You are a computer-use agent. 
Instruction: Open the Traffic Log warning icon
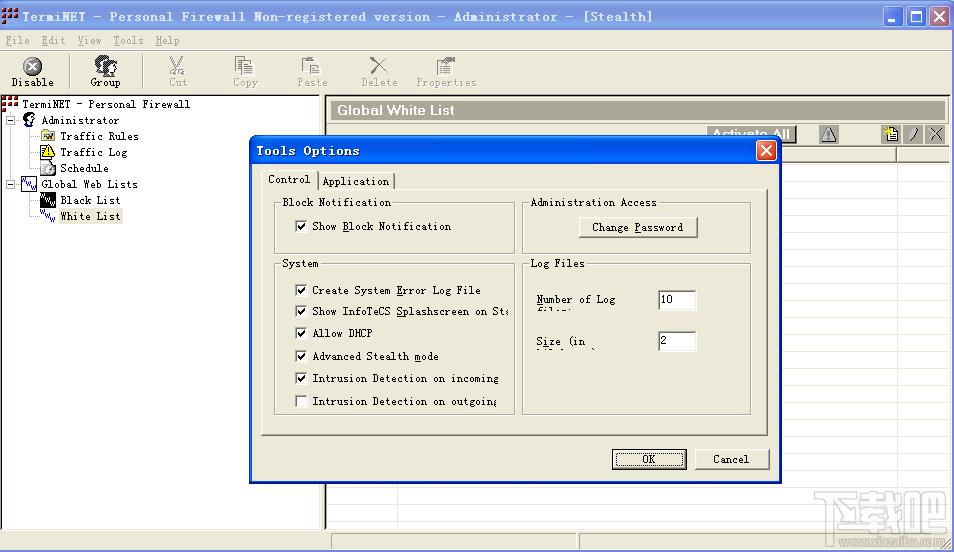47,152
